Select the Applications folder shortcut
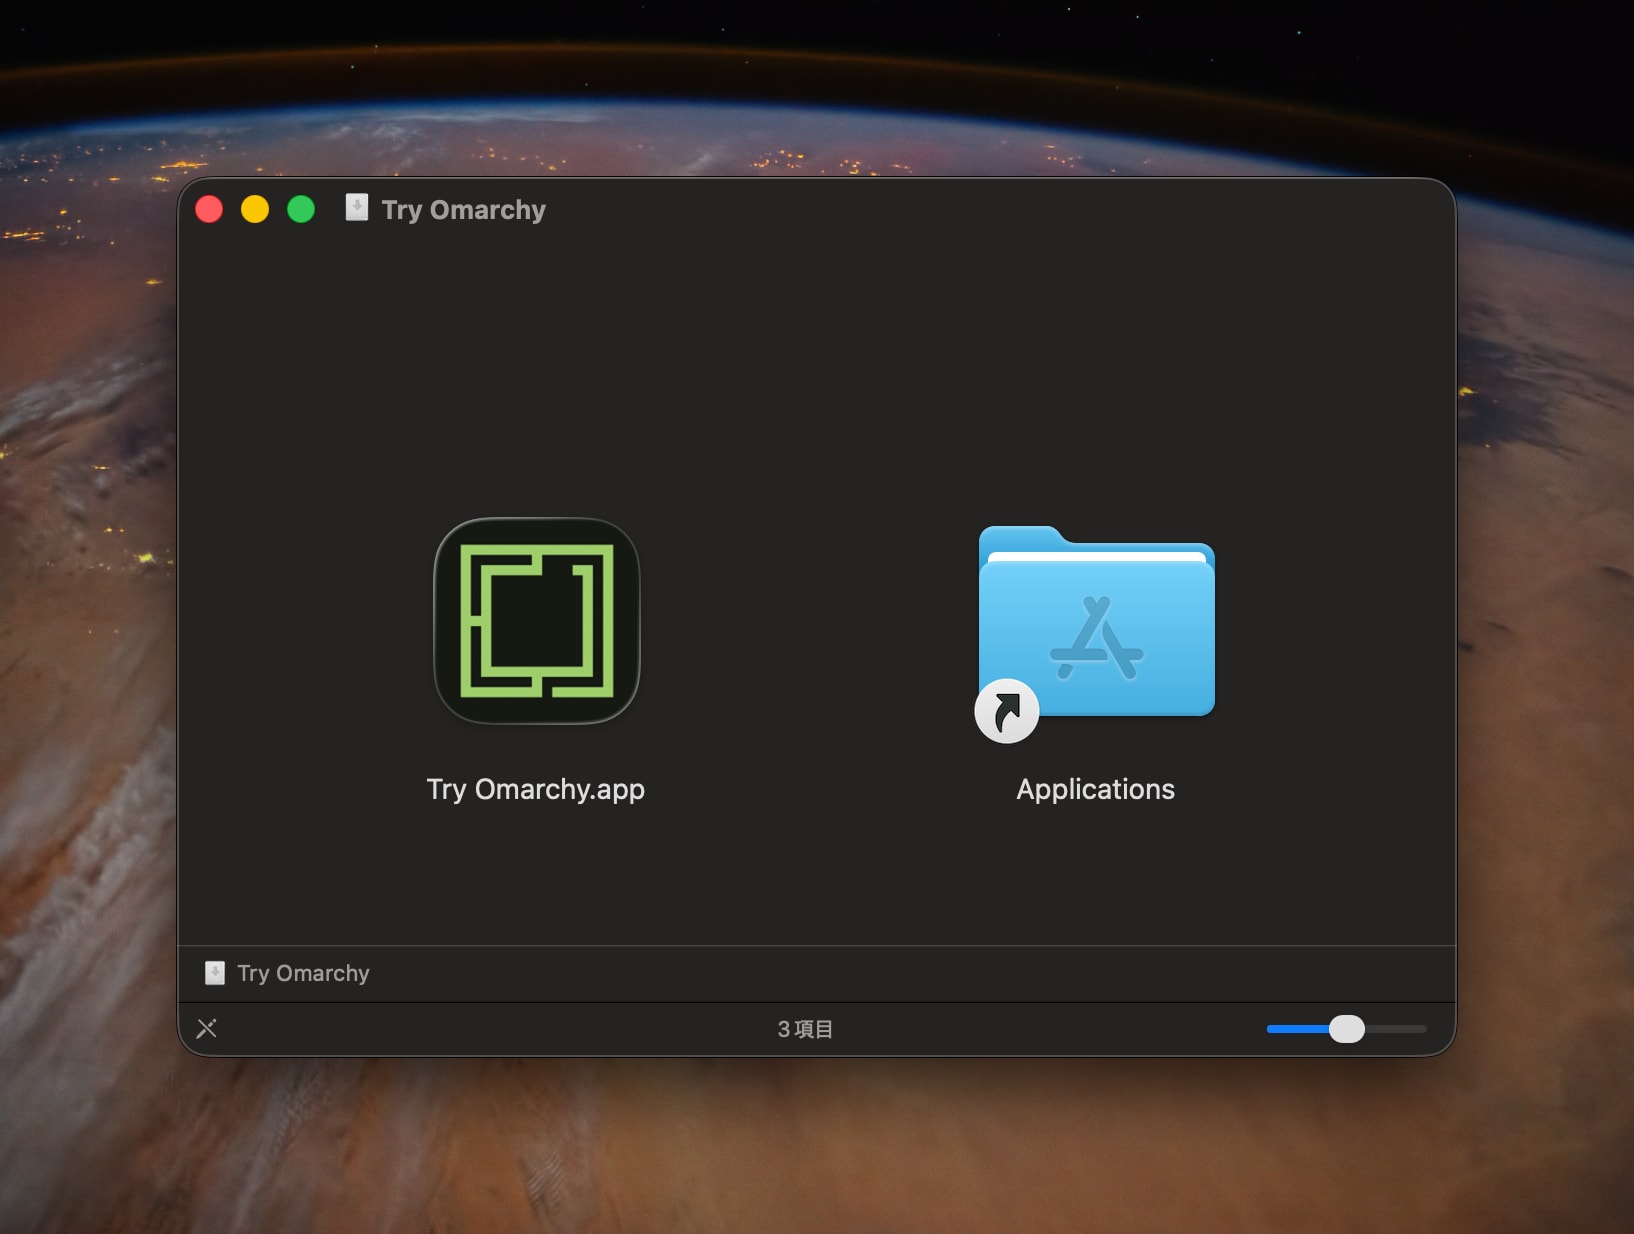 [1096, 632]
